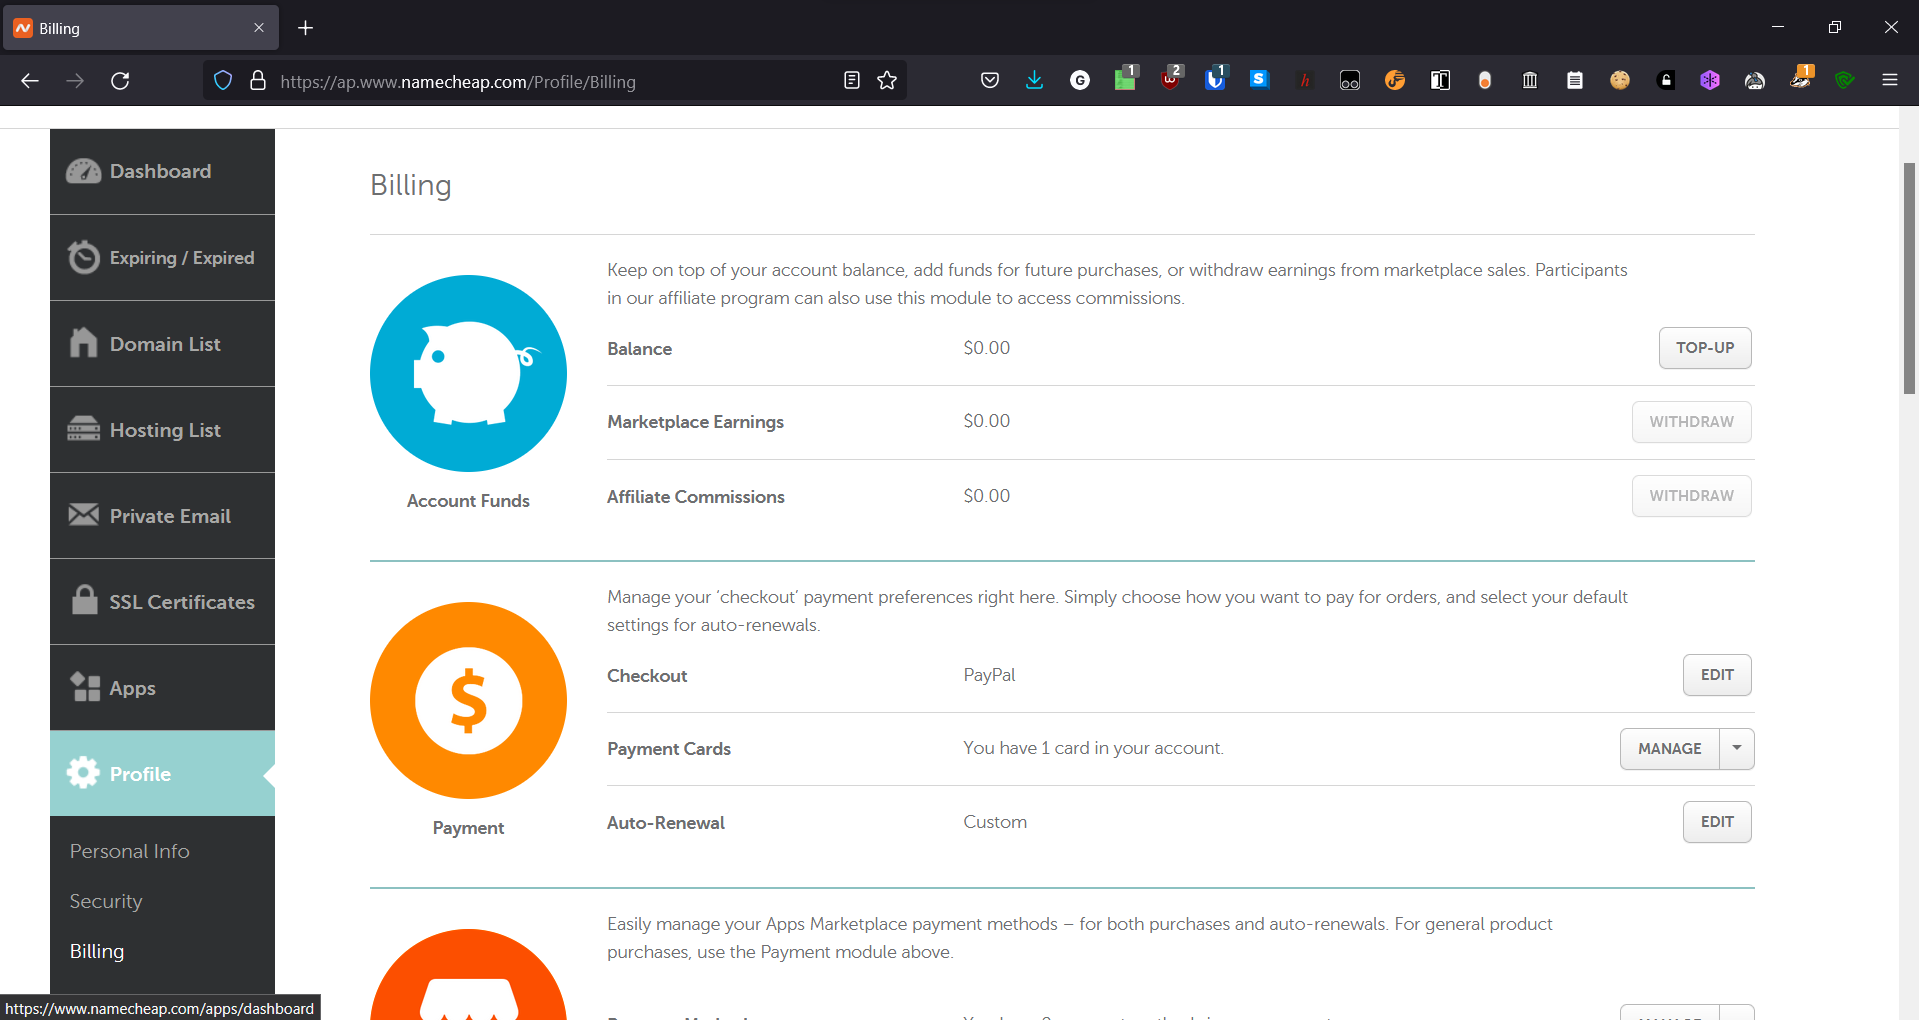Click the Billing page heading
This screenshot has height=1020, width=1919.
(411, 186)
